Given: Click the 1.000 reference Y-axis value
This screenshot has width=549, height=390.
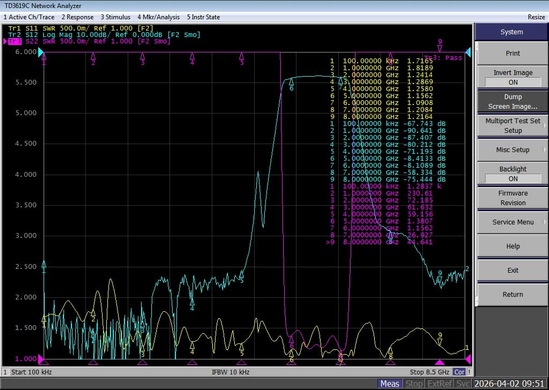Looking at the screenshot, I should 26,358.
